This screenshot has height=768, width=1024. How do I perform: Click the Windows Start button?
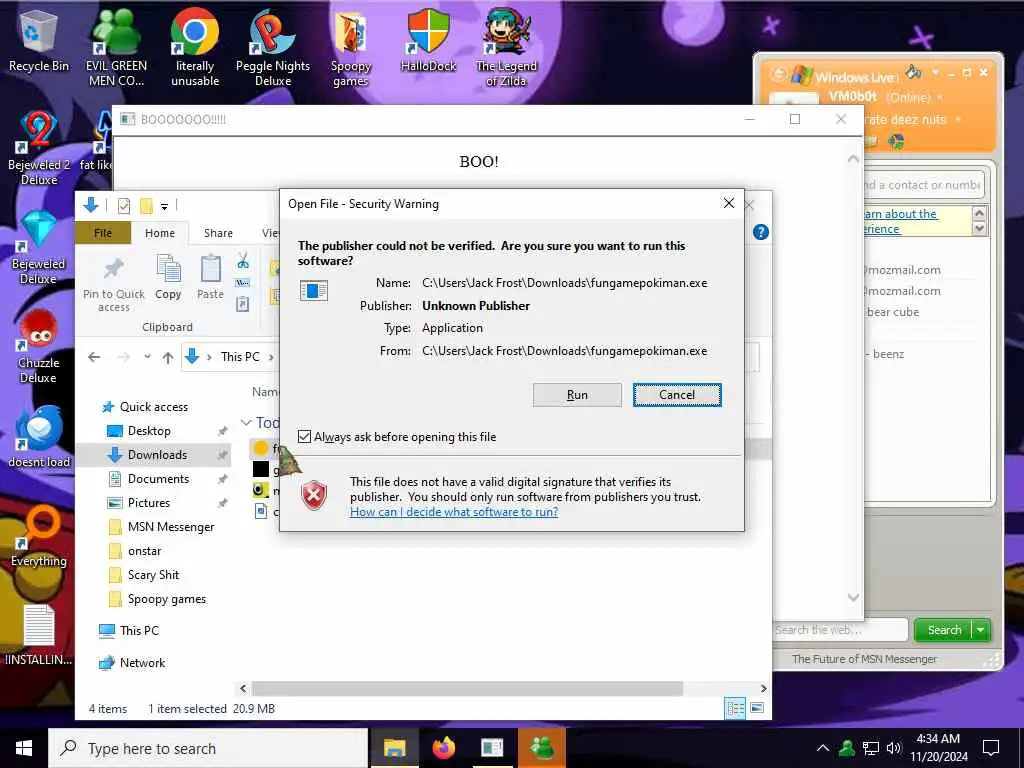click(x=24, y=748)
